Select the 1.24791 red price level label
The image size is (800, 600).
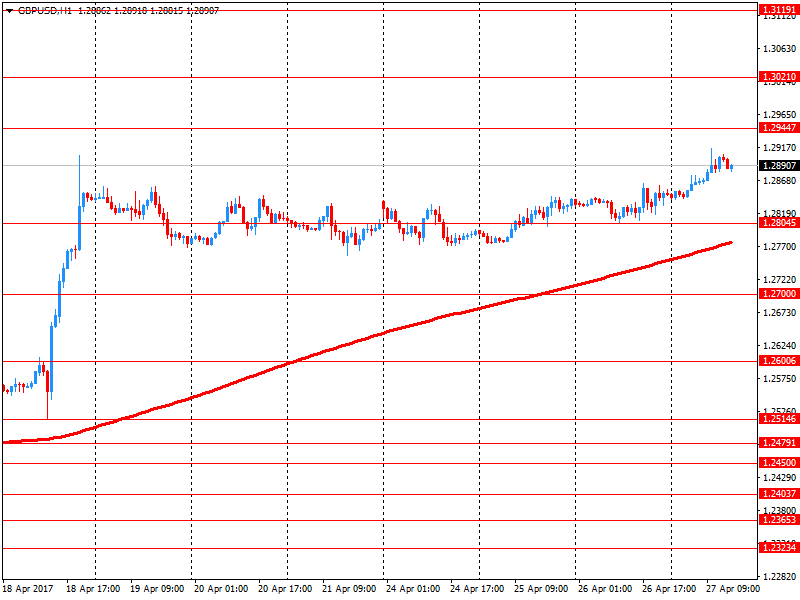pos(779,443)
